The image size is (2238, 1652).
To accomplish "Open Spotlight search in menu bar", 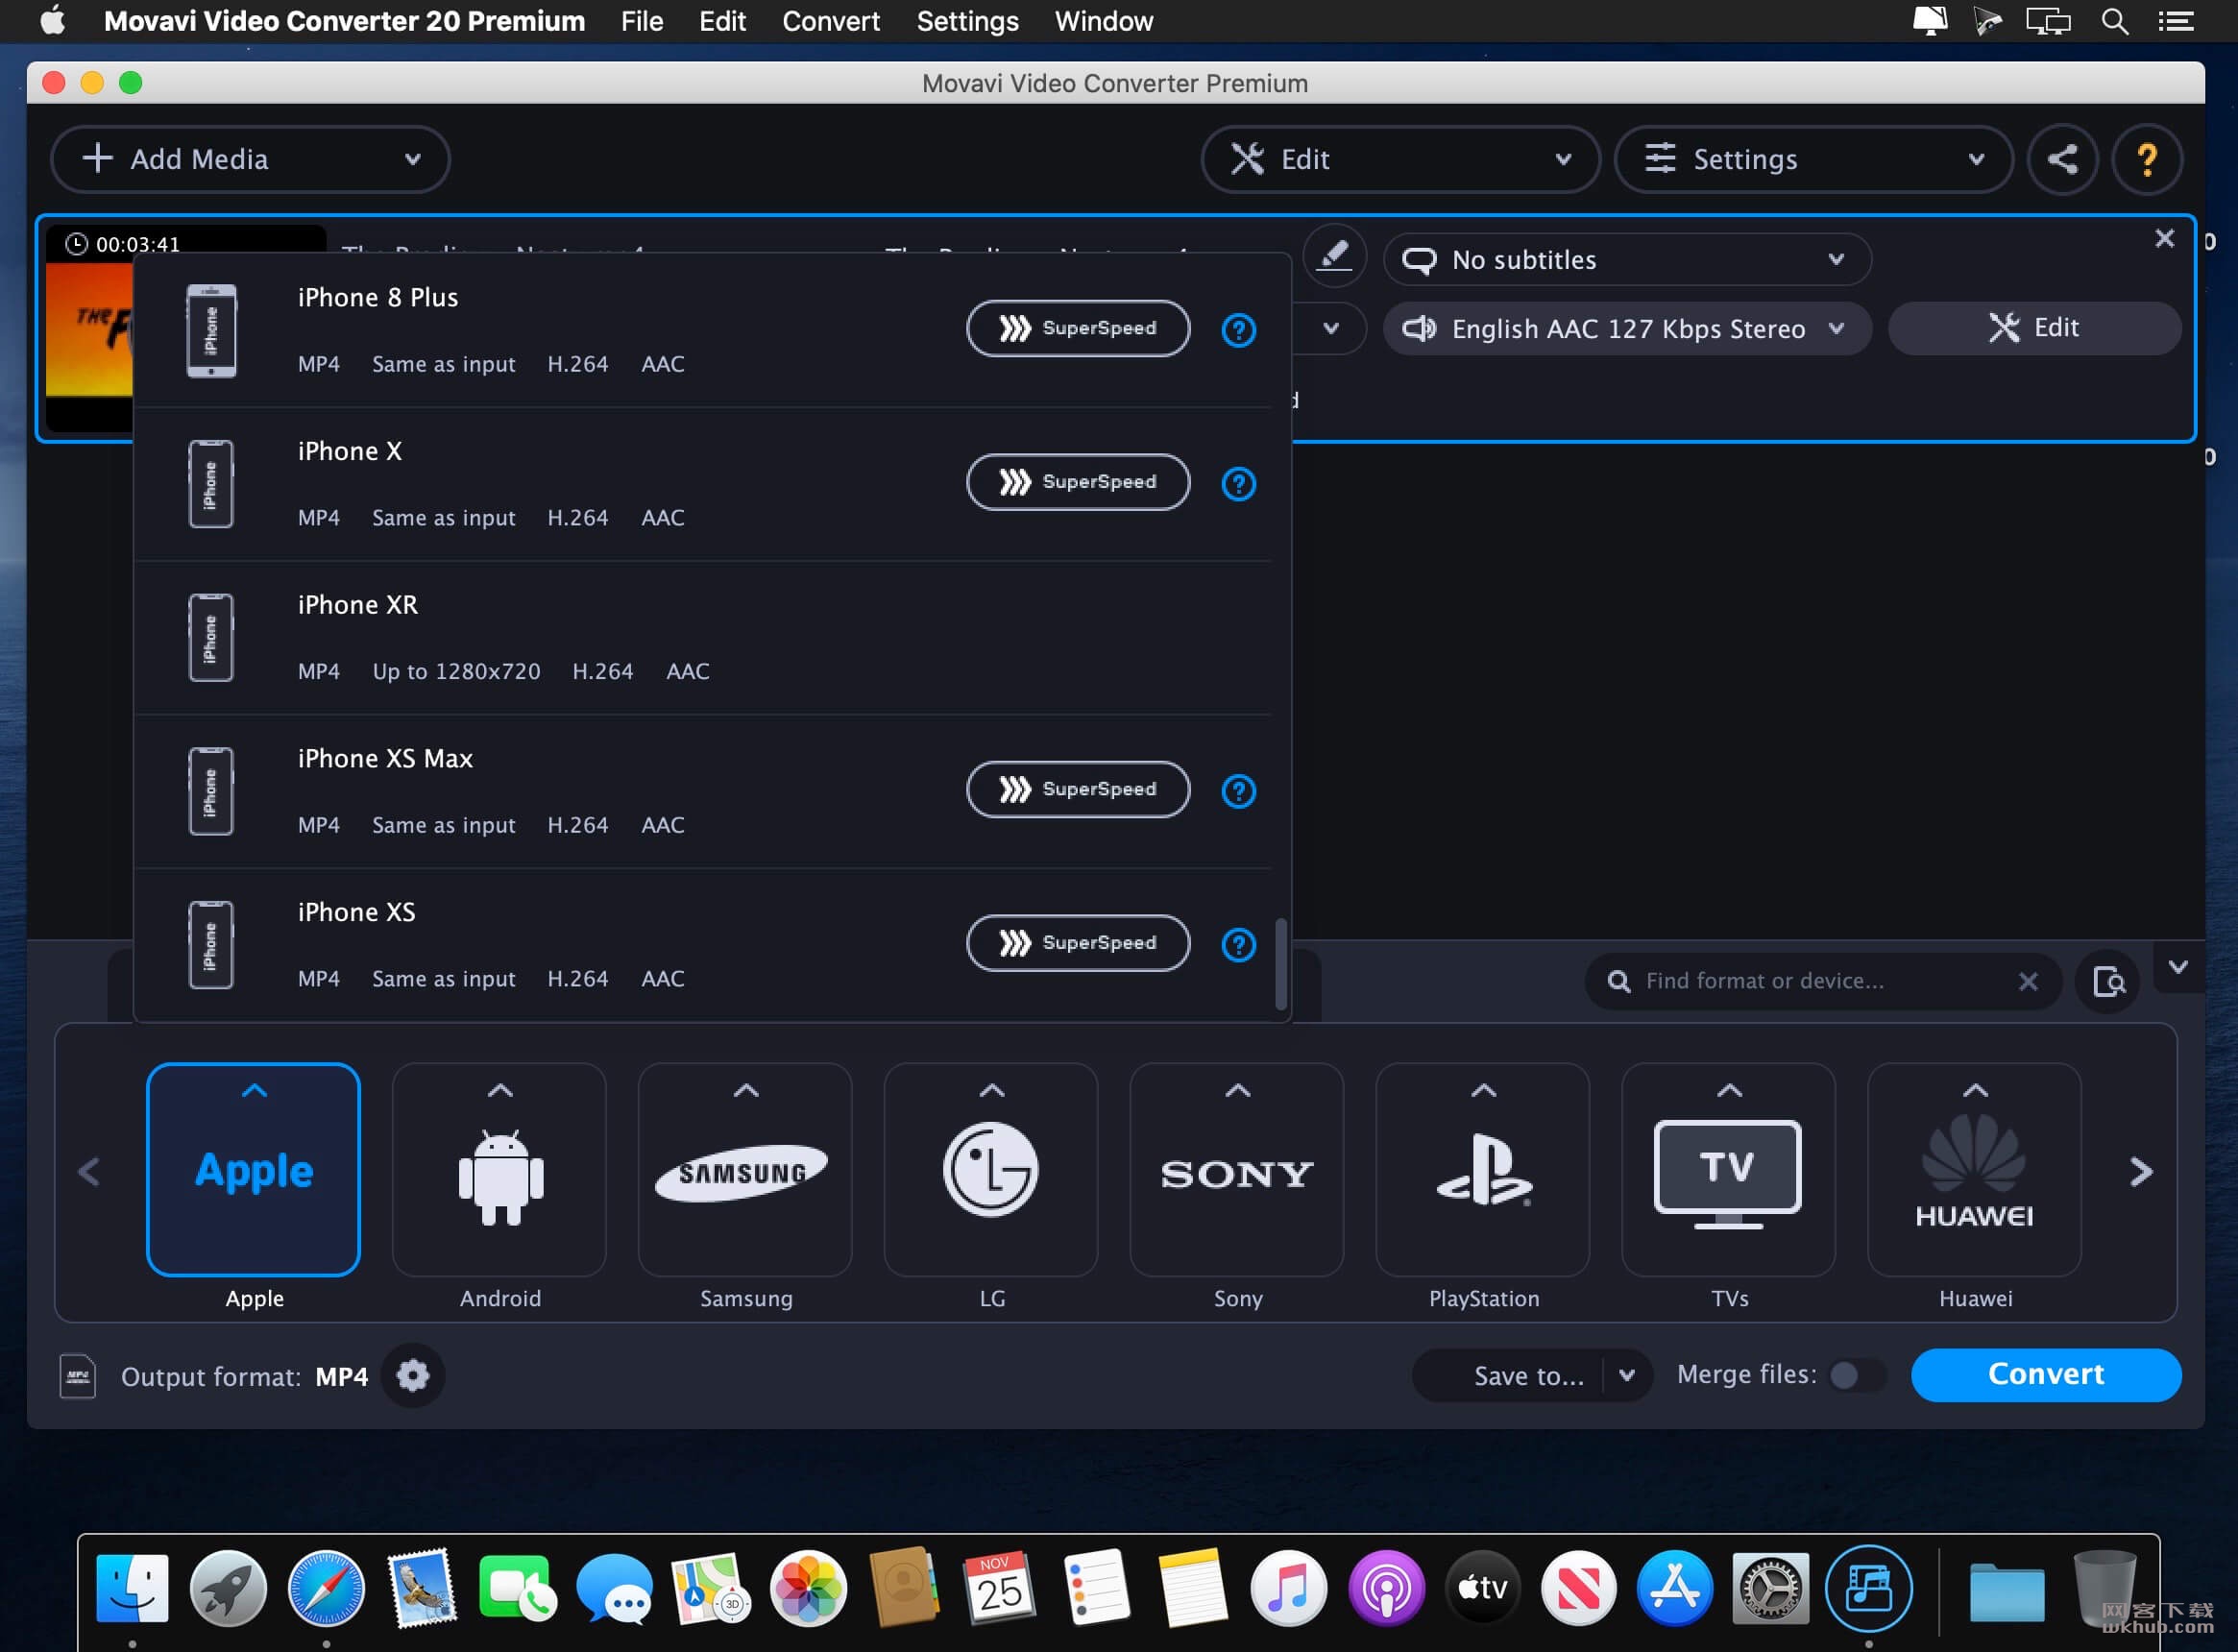I will click(2113, 21).
